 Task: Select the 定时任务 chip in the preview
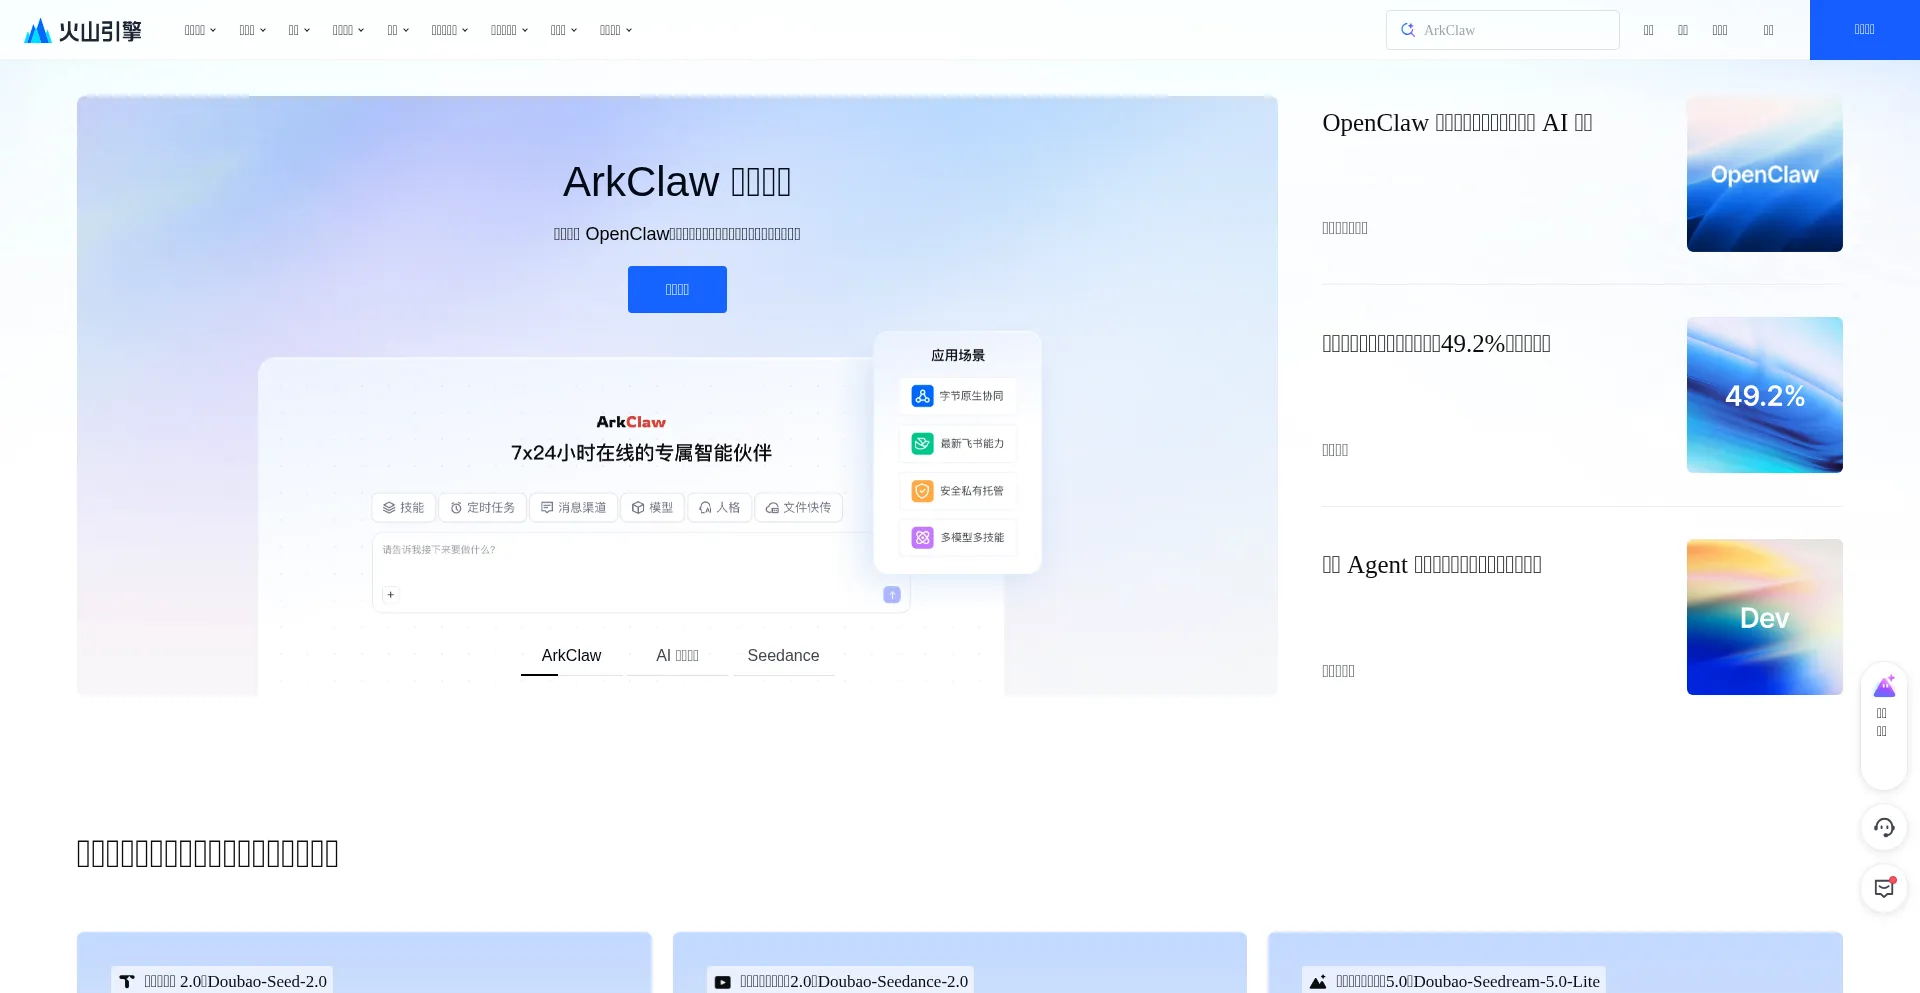[x=482, y=508]
